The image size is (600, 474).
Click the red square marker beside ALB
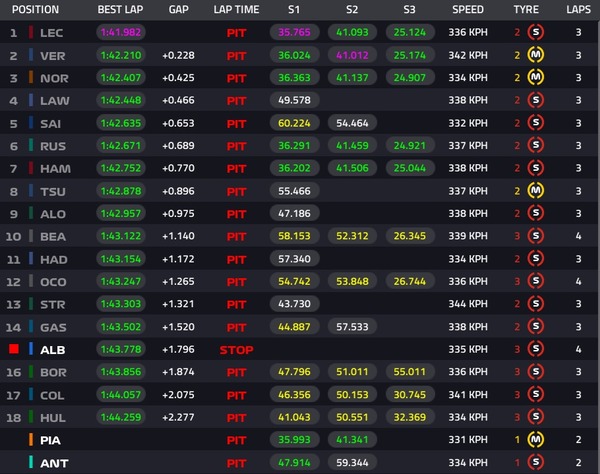click(14, 349)
